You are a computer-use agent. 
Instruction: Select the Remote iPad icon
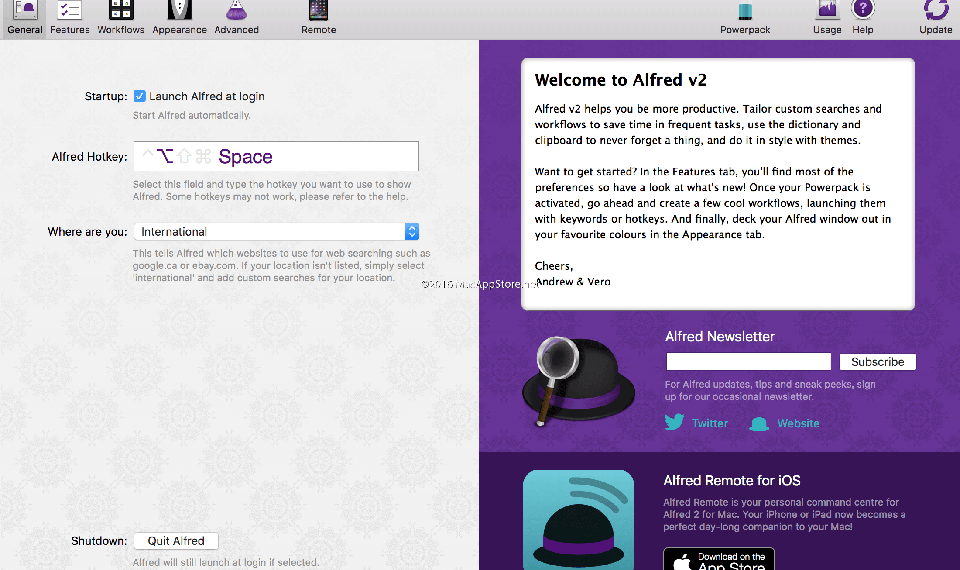318,11
